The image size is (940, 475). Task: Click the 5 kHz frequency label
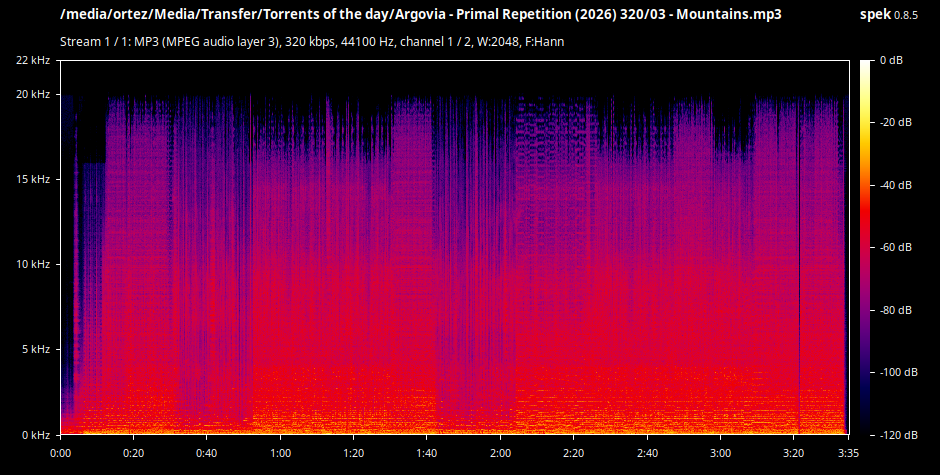point(36,349)
